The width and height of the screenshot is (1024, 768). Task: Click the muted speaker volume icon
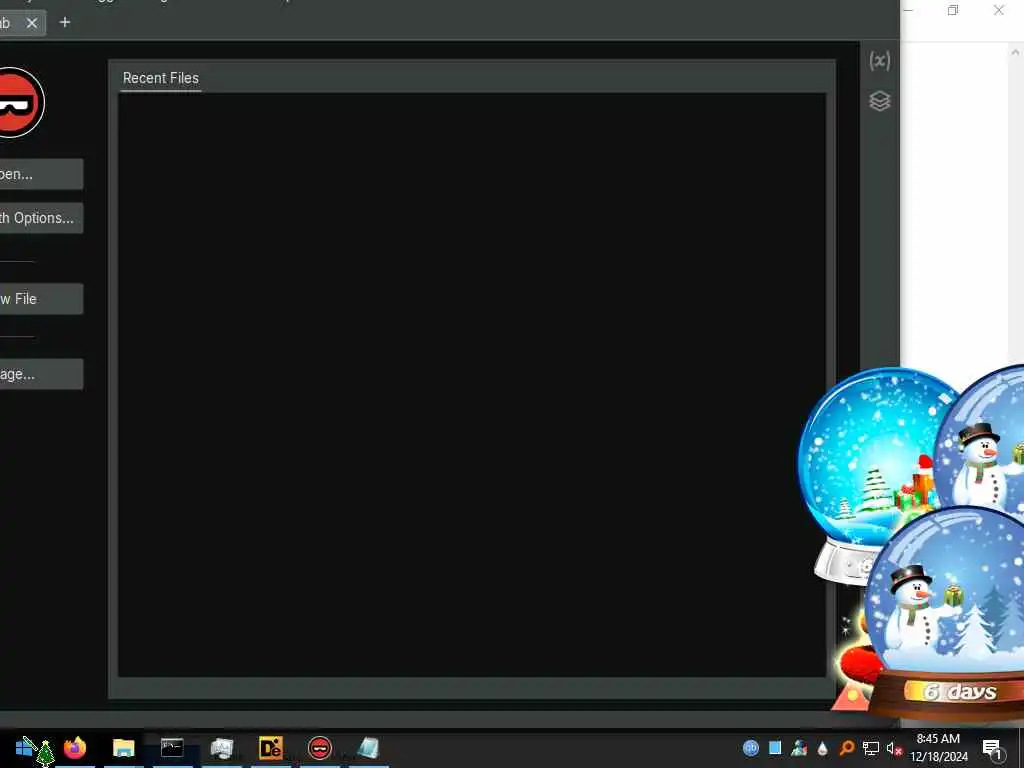pyautogui.click(x=894, y=748)
